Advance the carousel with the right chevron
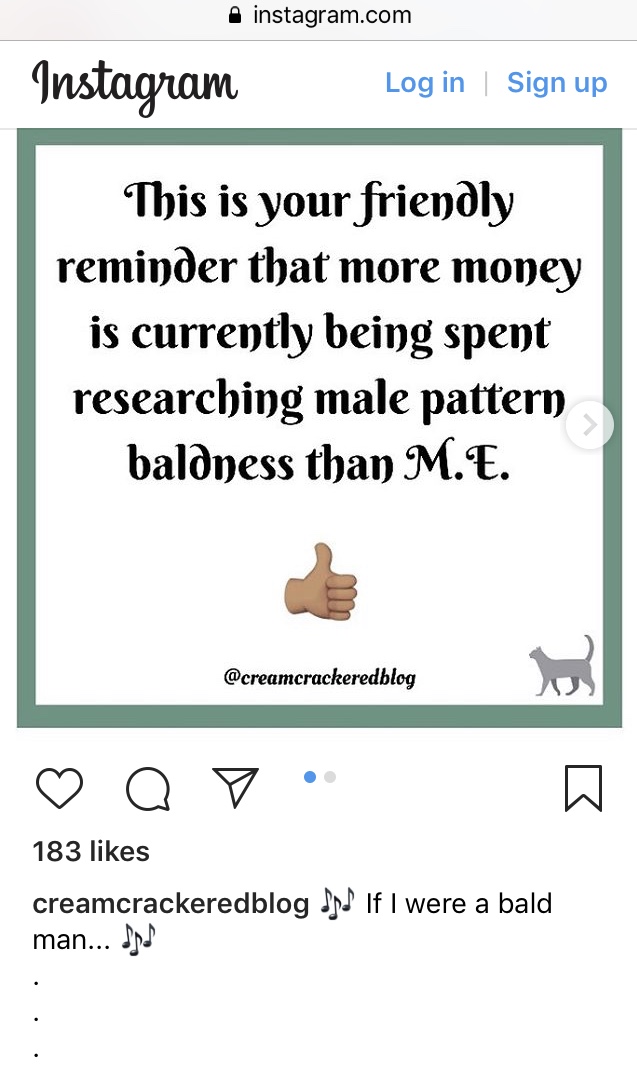The image size is (637, 1079). pyautogui.click(x=590, y=425)
